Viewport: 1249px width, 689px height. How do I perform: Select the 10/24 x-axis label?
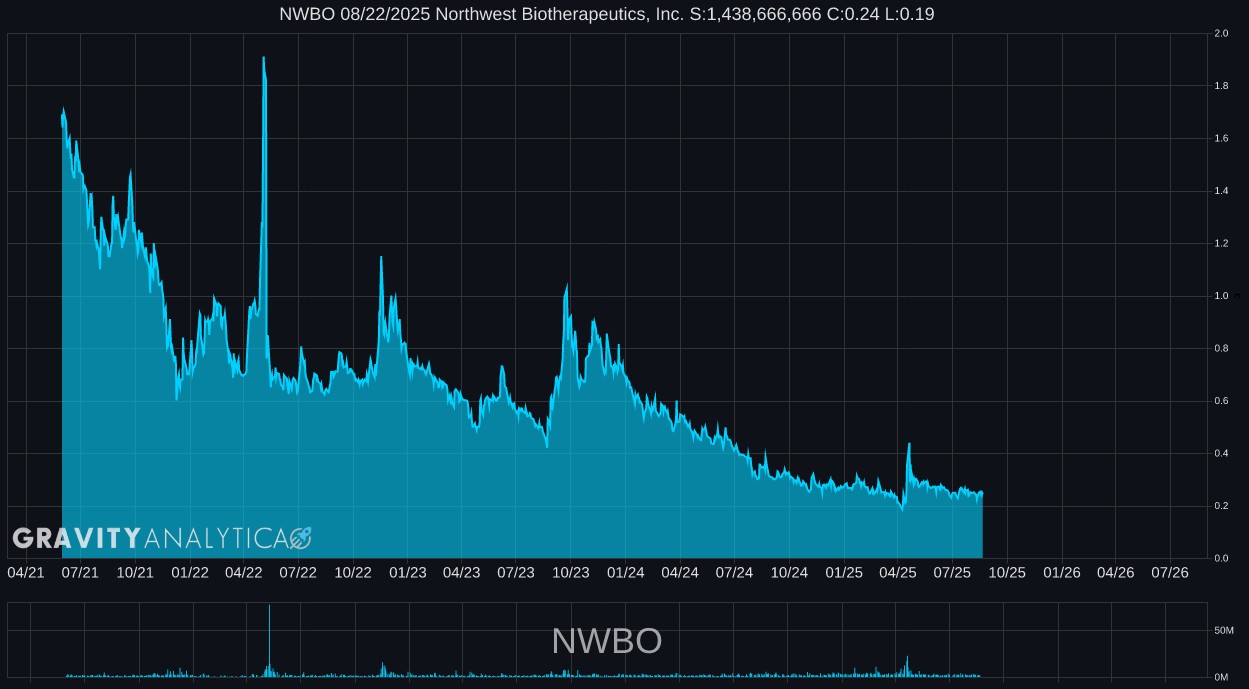(x=789, y=572)
